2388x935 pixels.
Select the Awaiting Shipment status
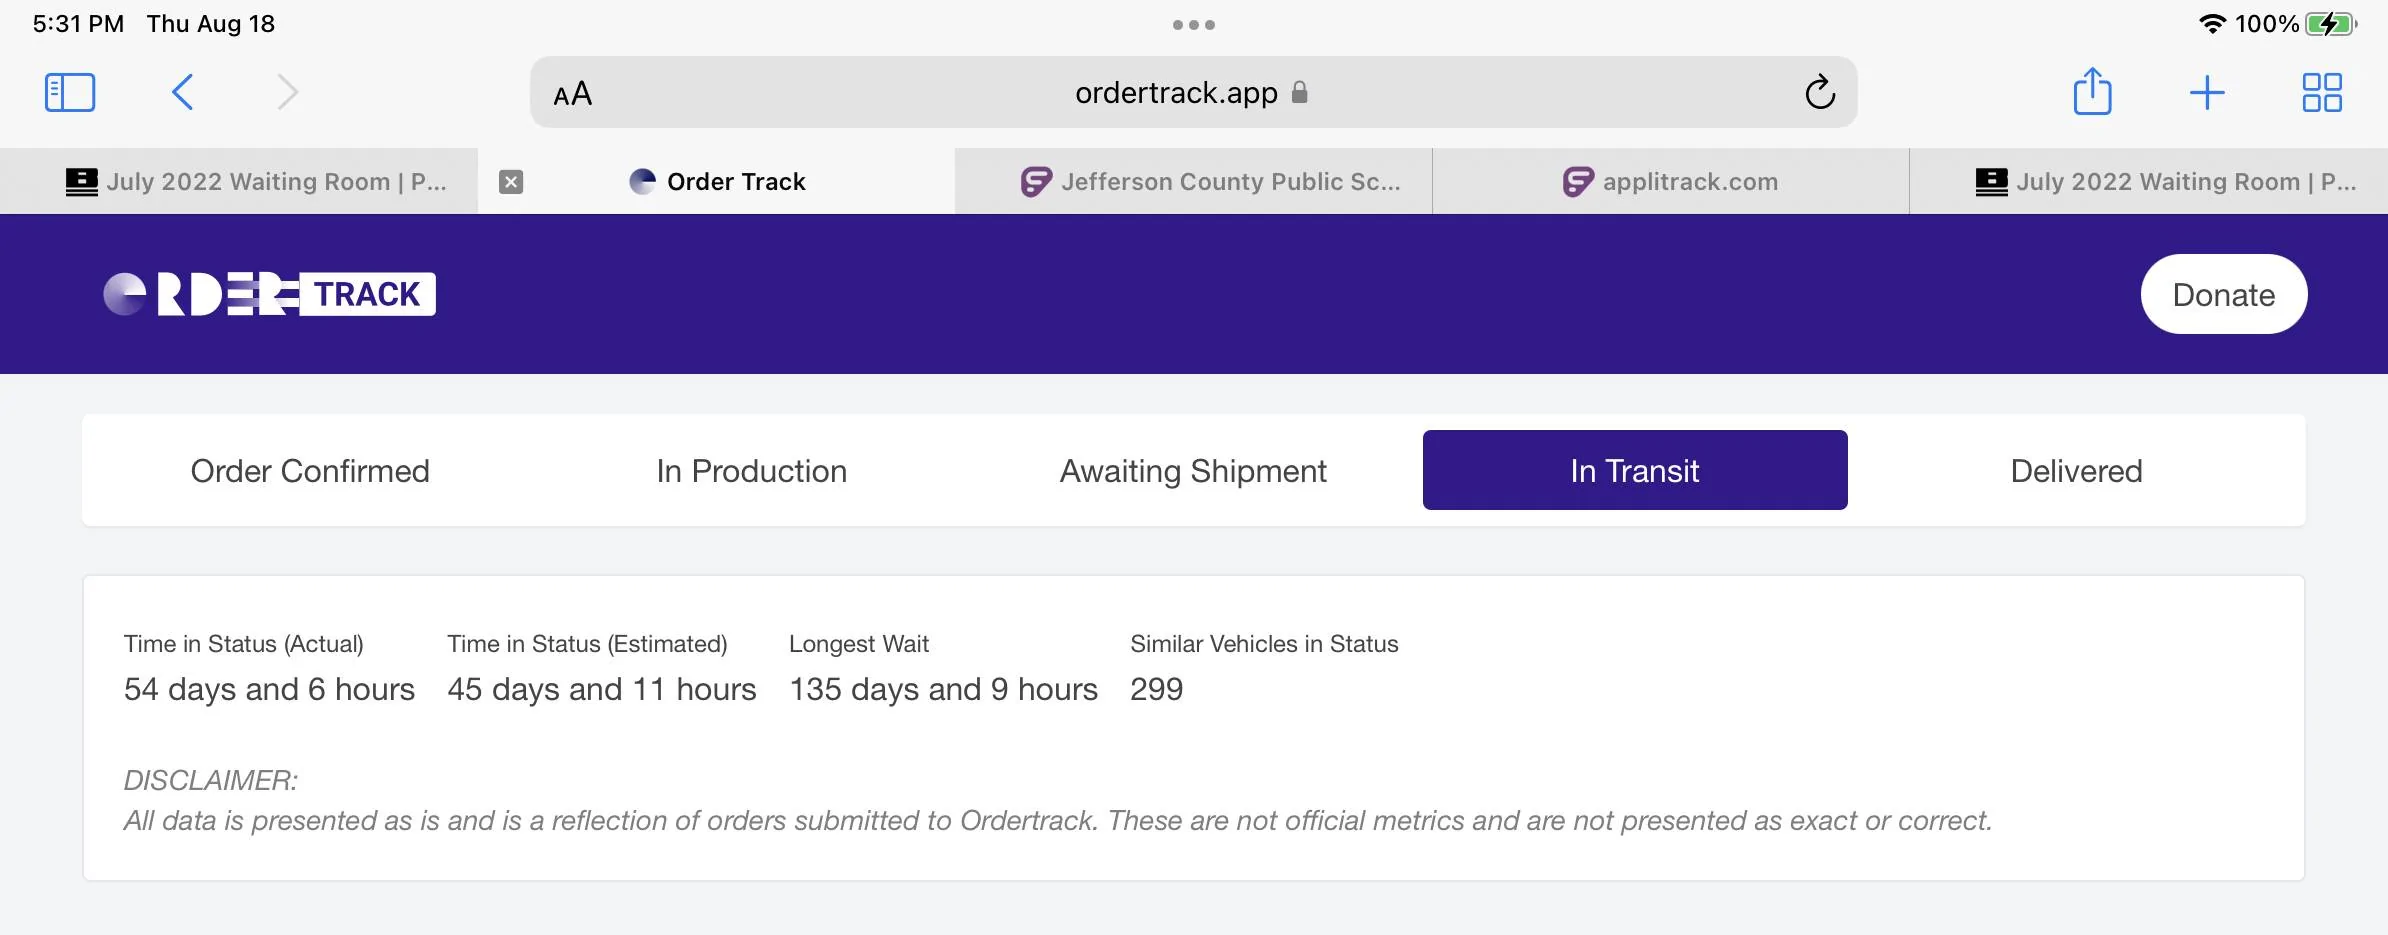tap(1193, 471)
